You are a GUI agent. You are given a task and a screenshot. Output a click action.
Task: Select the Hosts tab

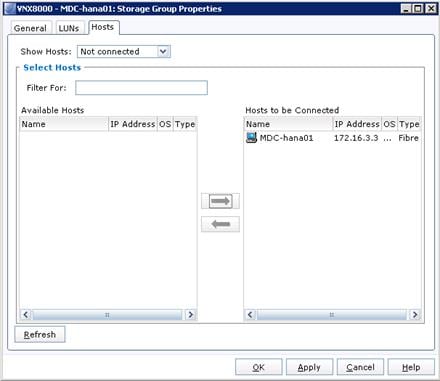[103, 27]
